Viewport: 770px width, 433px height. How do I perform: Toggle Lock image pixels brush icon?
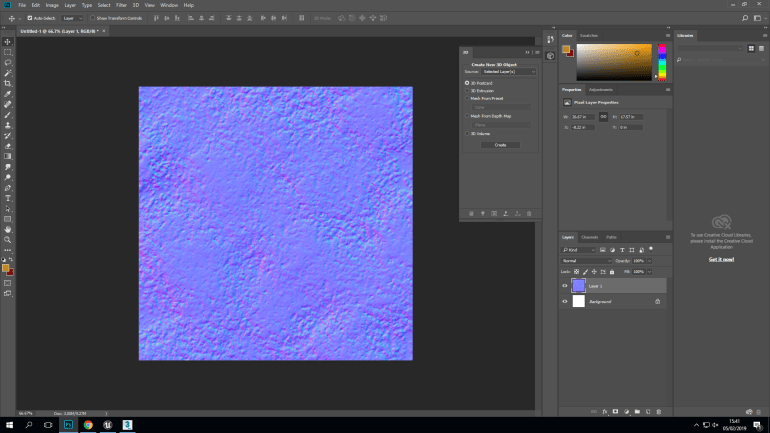click(x=585, y=271)
